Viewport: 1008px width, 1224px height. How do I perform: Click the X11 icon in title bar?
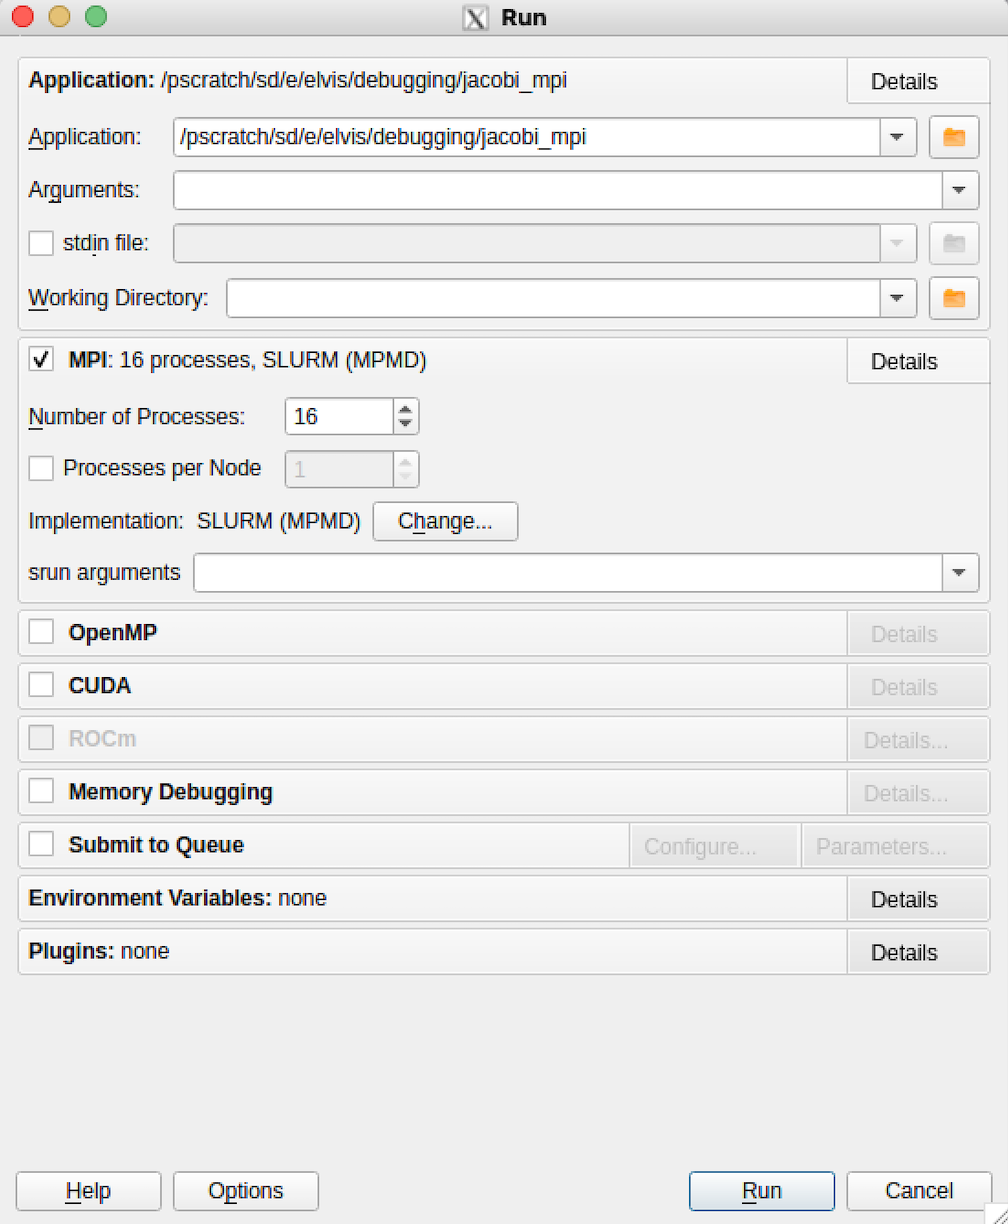click(x=476, y=18)
